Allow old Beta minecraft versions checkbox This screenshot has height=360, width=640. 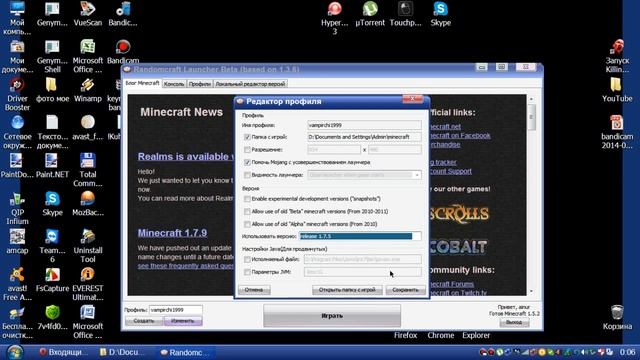[x=247, y=211]
